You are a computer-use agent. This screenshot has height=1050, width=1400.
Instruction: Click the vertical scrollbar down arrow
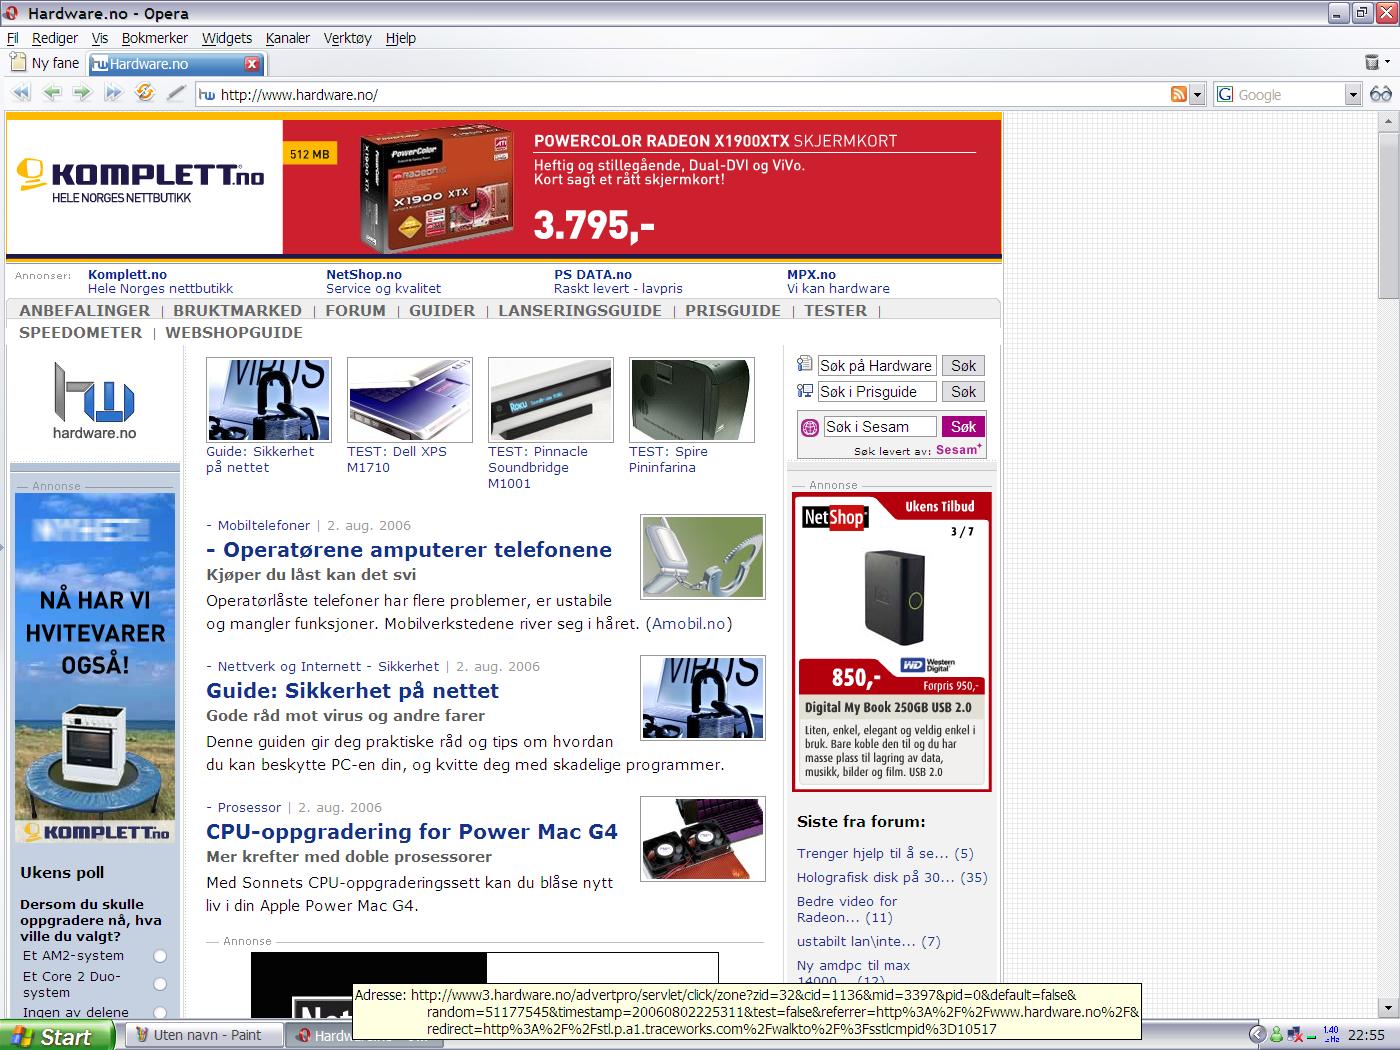pos(1388,1007)
